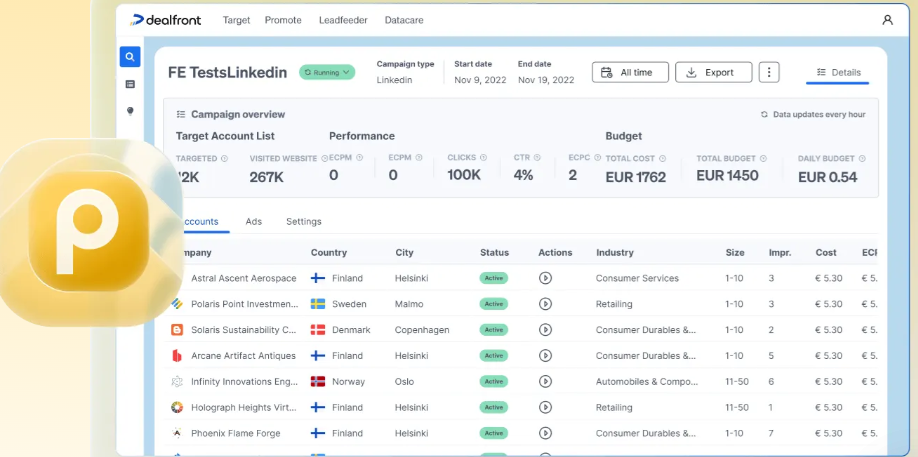Click the info icon next to TOTAL BUDGET

click(763, 159)
